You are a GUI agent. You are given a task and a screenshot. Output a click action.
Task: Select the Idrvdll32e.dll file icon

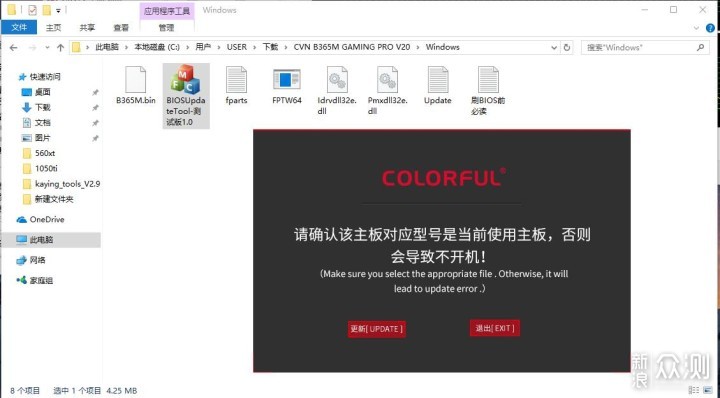tap(337, 80)
